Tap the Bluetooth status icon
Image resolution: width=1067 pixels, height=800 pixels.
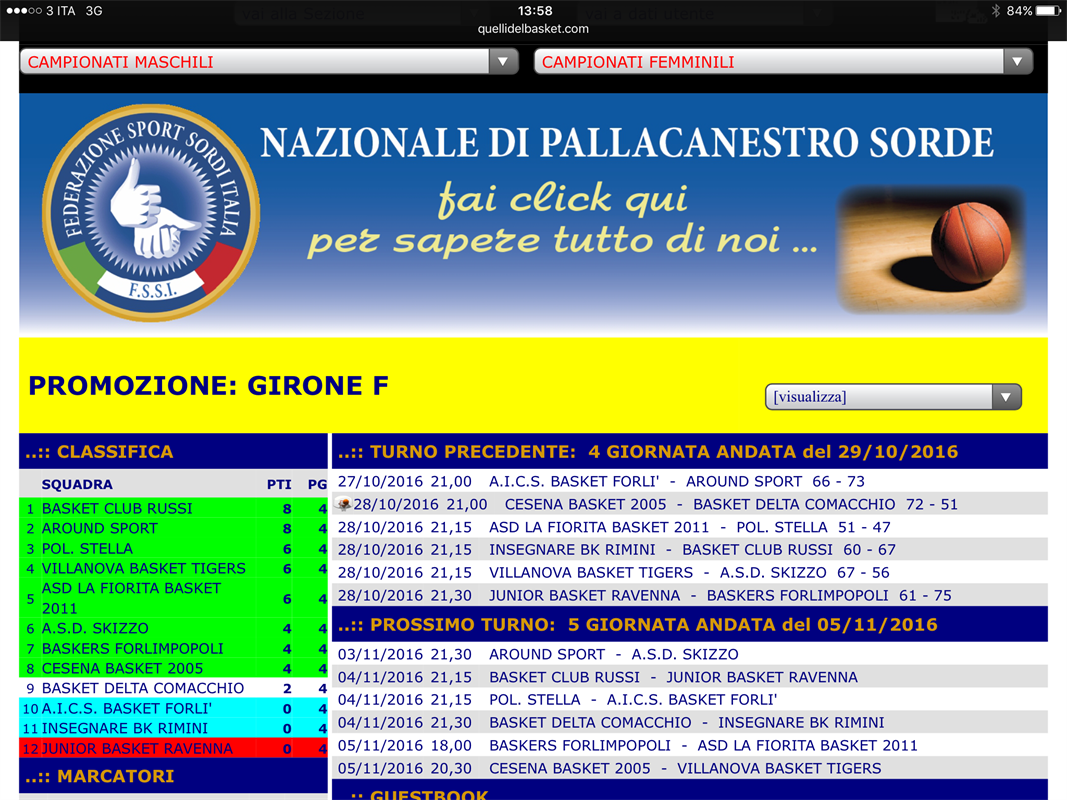pyautogui.click(x=996, y=11)
